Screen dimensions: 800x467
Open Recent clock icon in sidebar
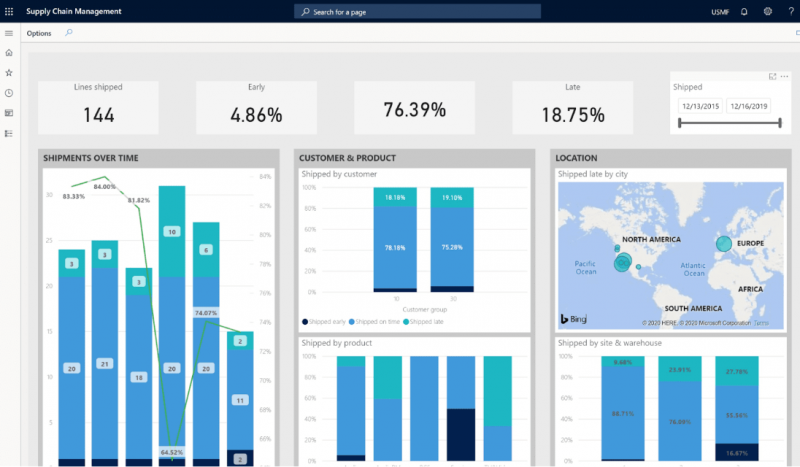9,93
